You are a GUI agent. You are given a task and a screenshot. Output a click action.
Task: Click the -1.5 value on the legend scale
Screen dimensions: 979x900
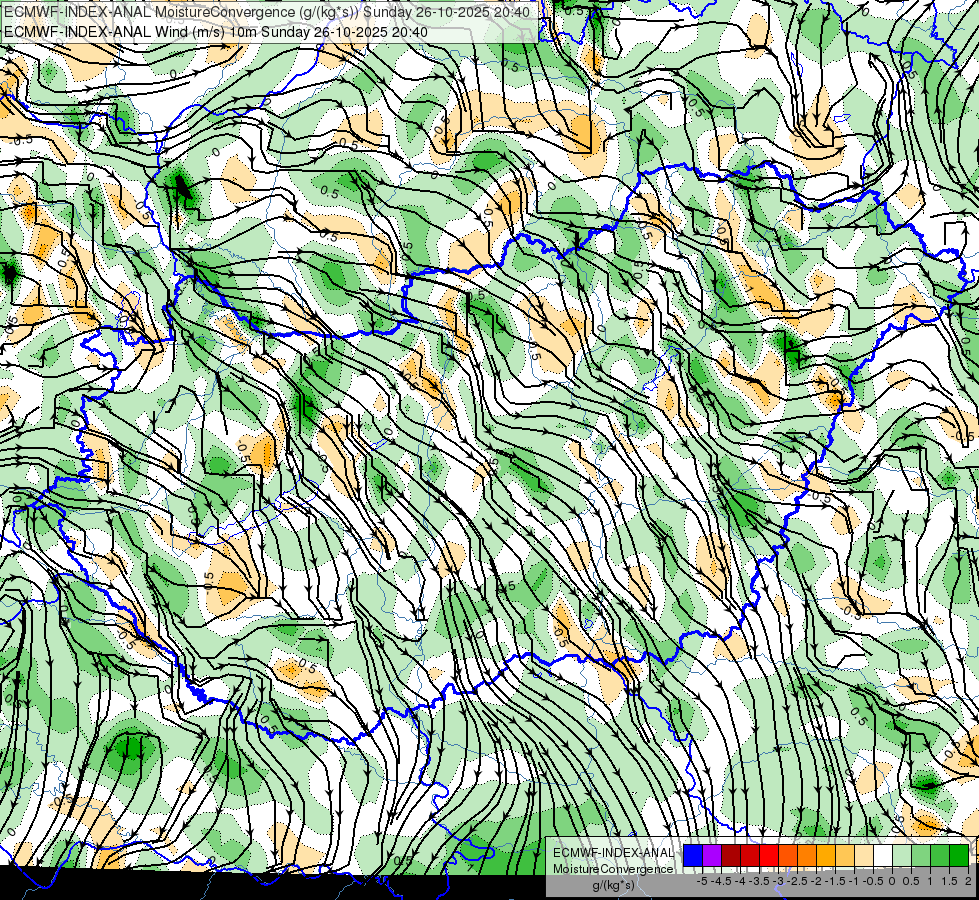835,881
